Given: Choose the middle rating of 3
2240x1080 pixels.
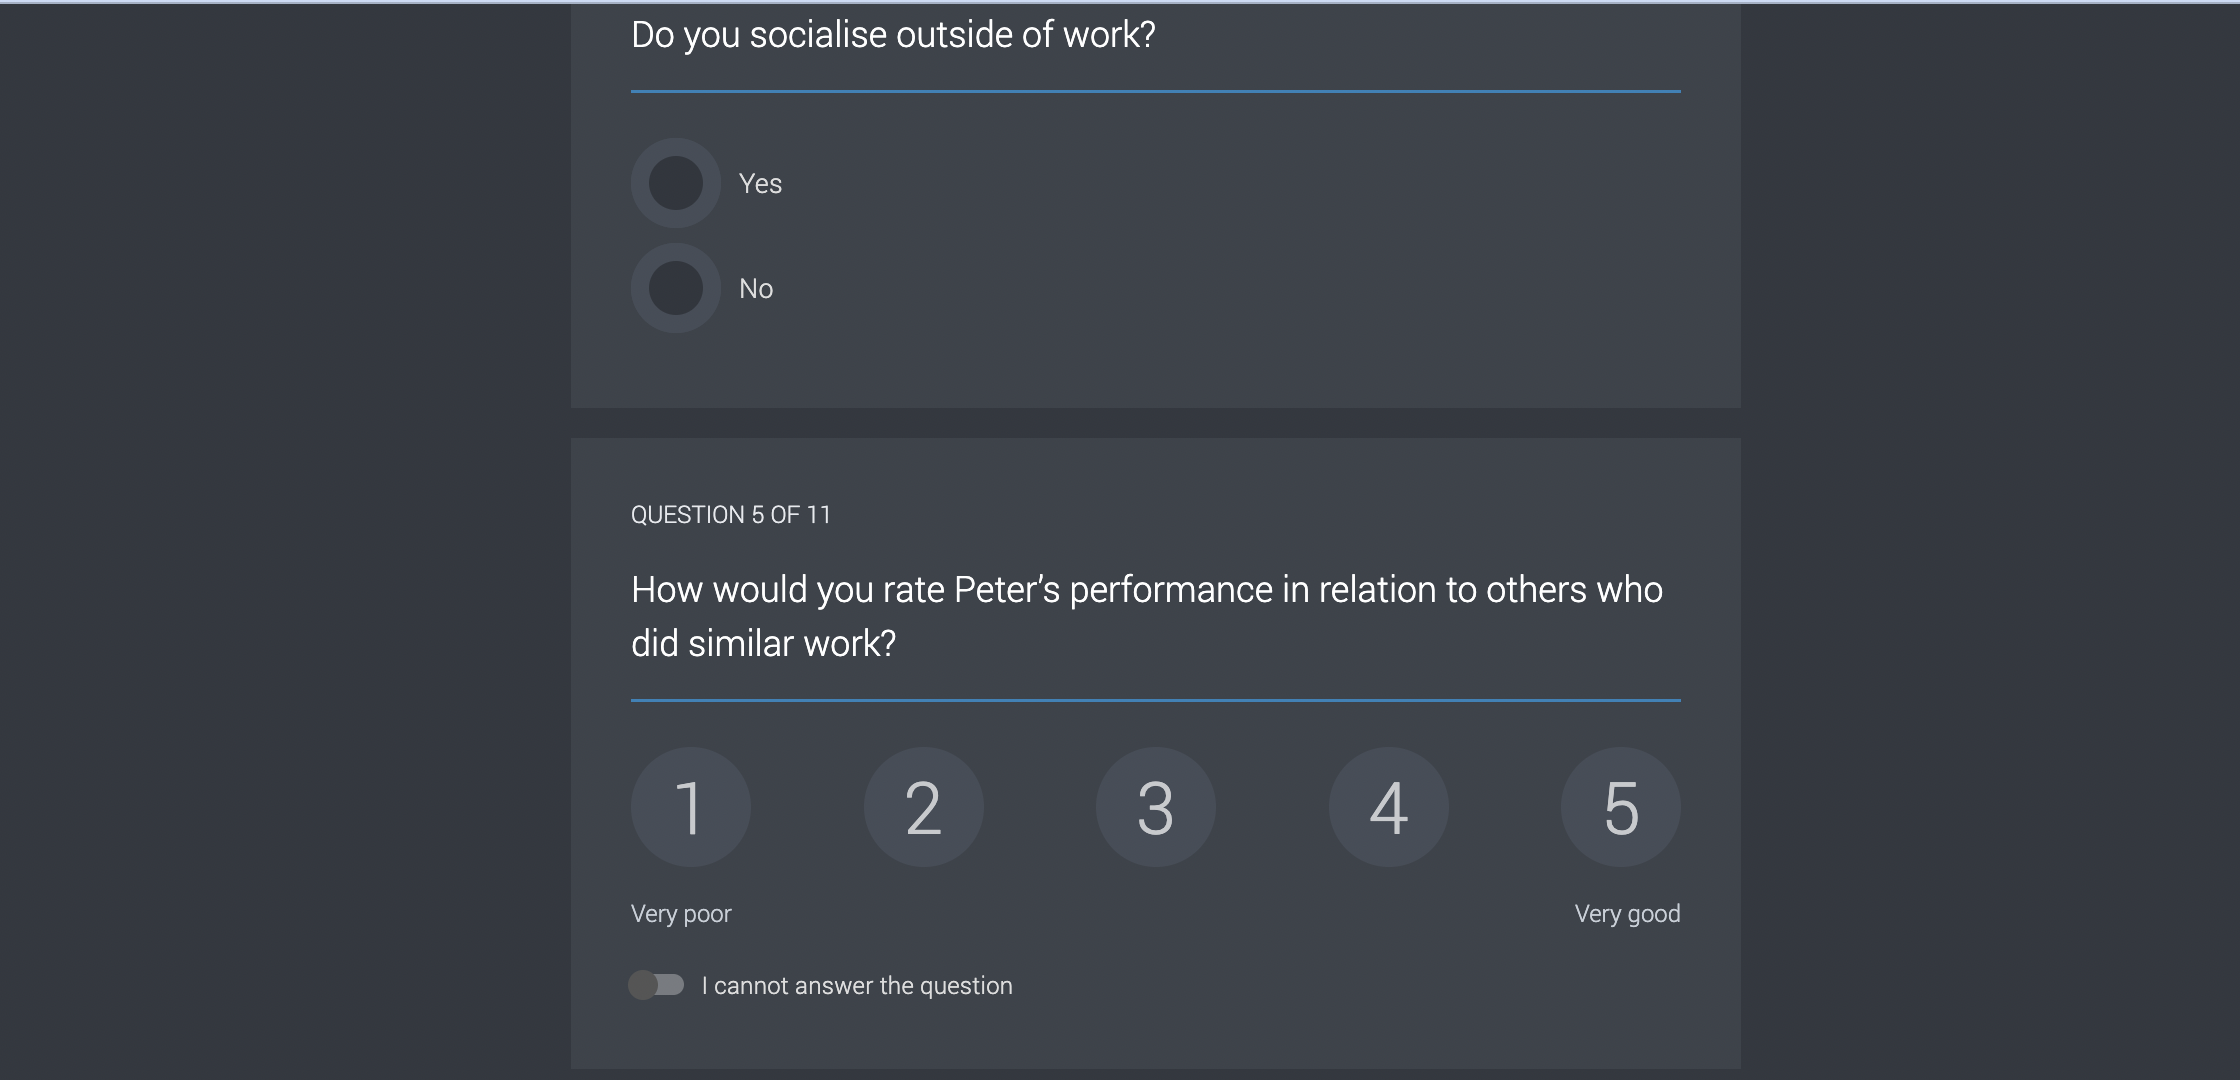Looking at the screenshot, I should (1156, 807).
